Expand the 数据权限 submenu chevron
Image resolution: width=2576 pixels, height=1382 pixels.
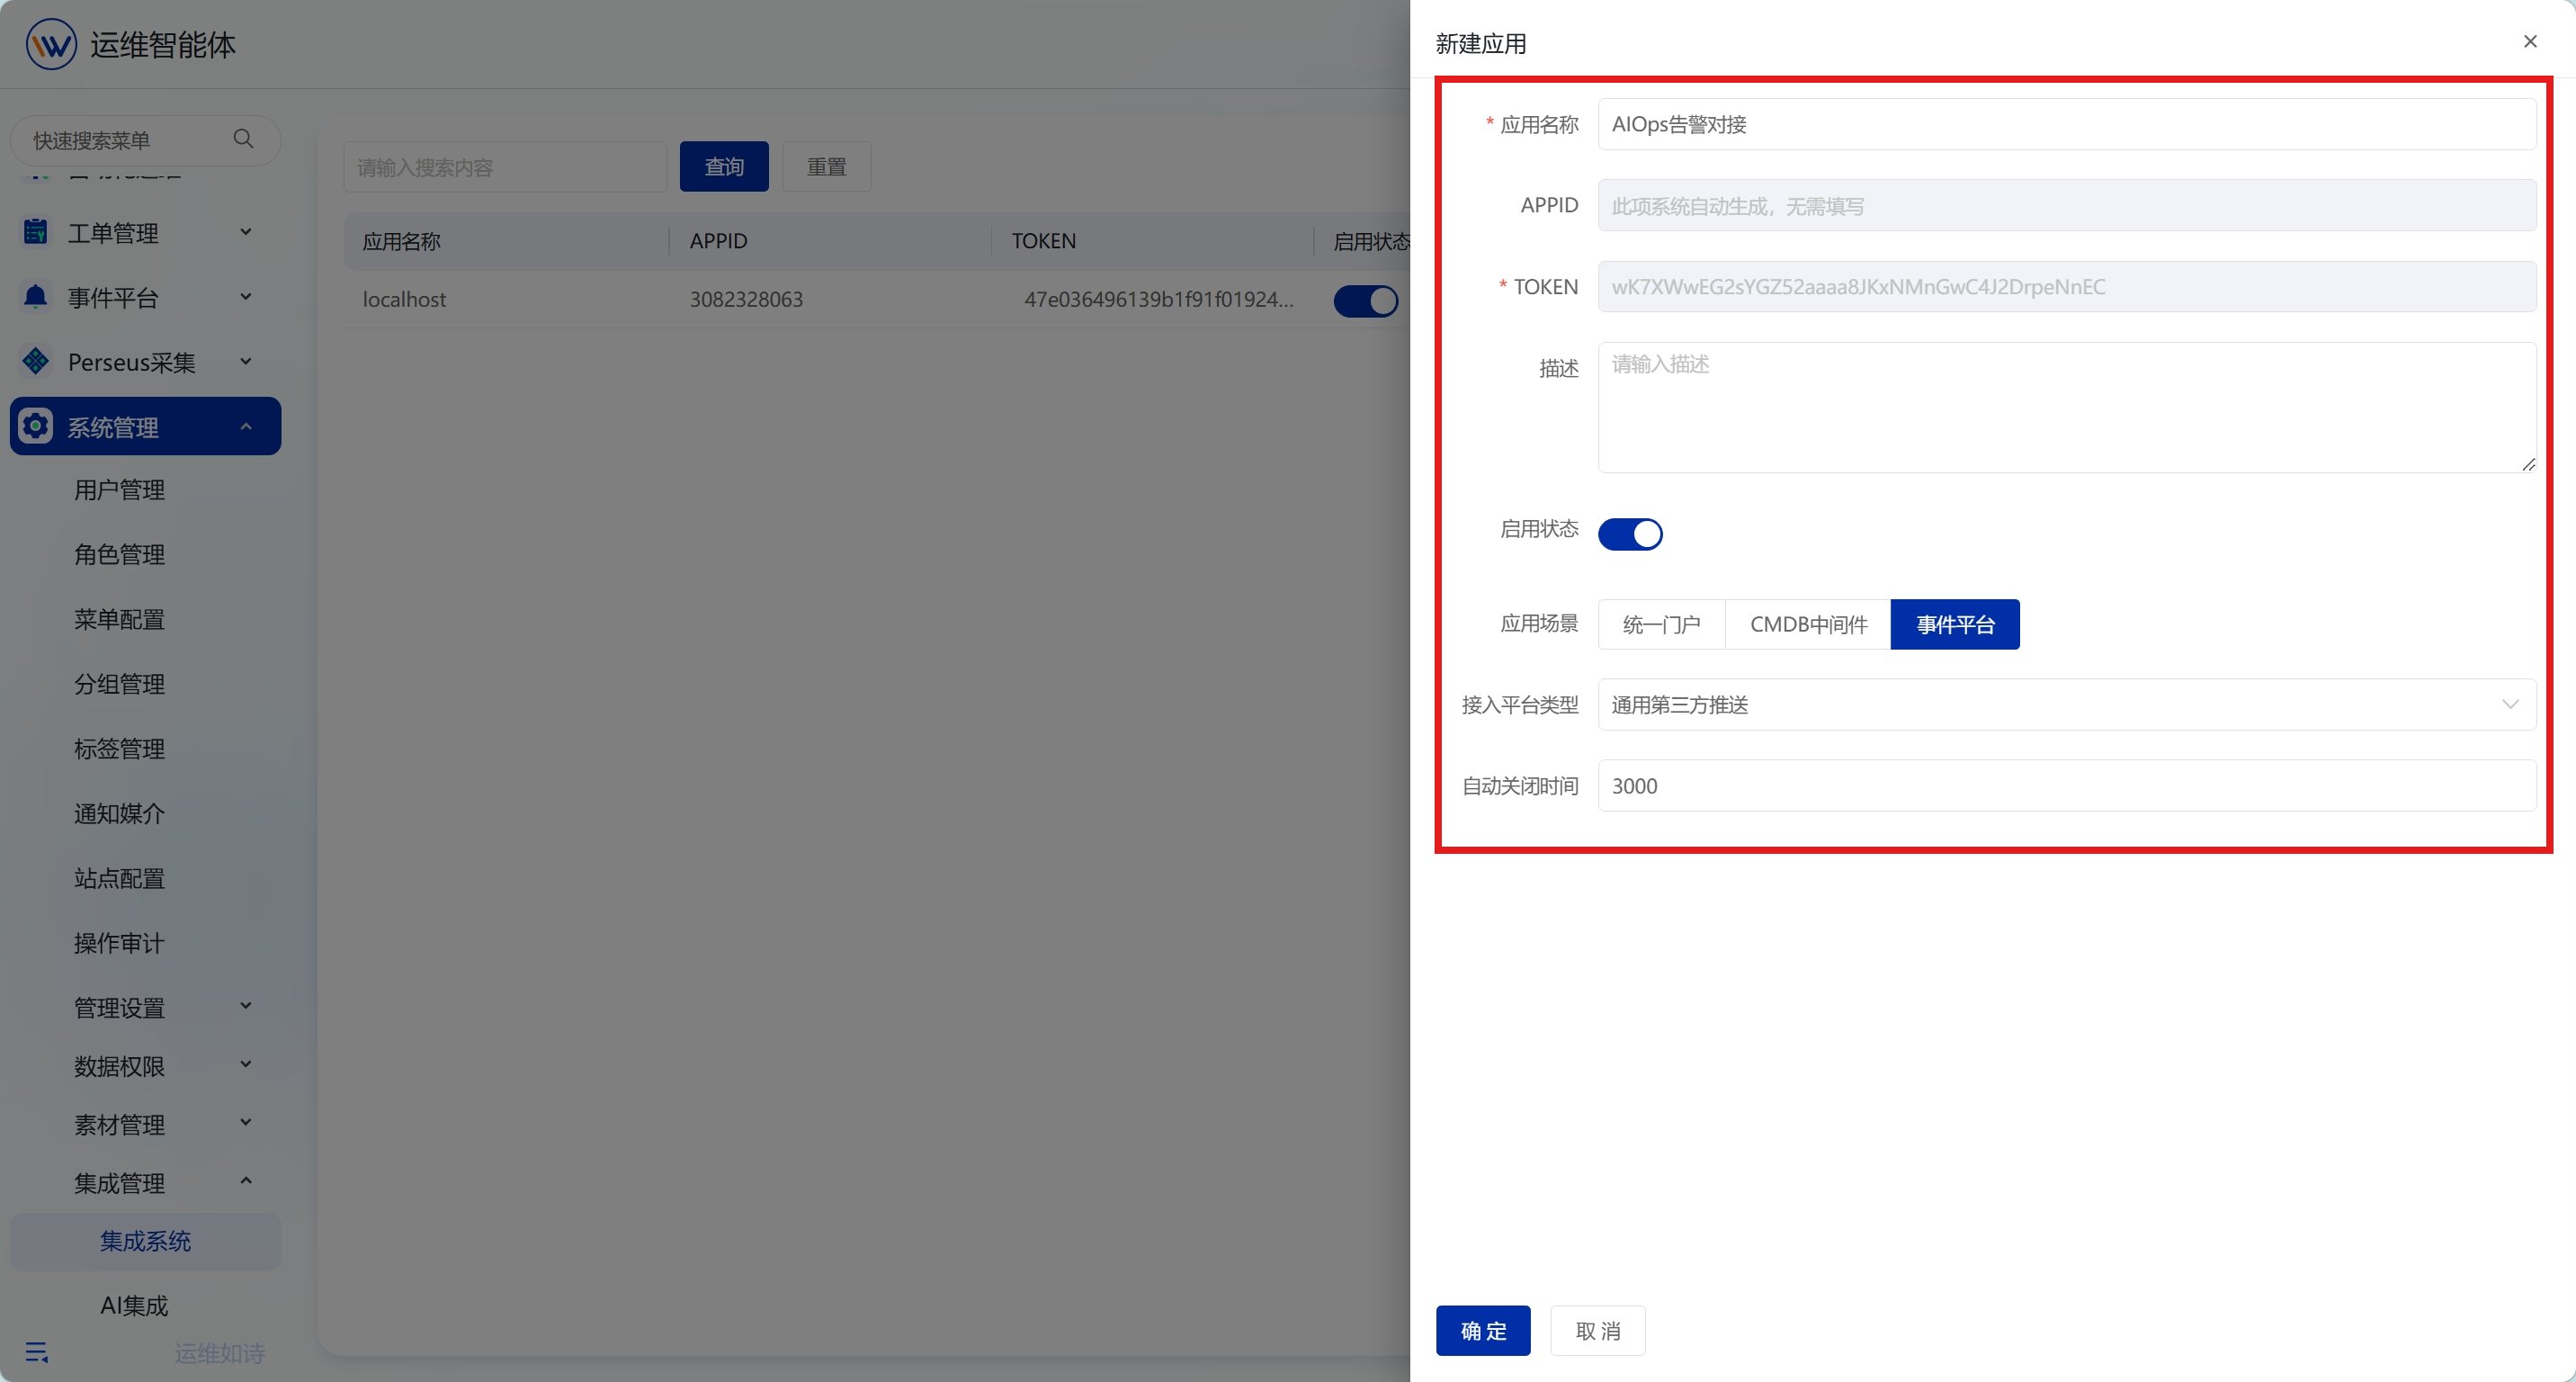pyautogui.click(x=246, y=1064)
